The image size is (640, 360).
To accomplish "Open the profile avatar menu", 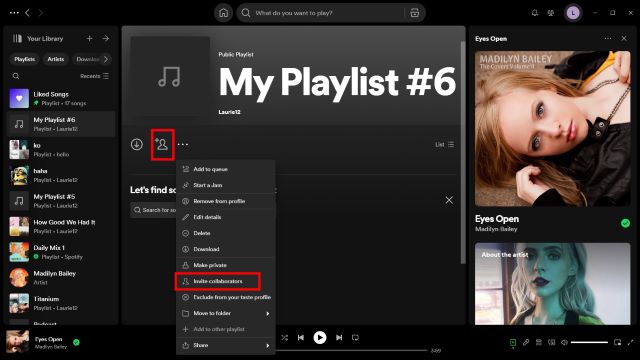I will 573,13.
